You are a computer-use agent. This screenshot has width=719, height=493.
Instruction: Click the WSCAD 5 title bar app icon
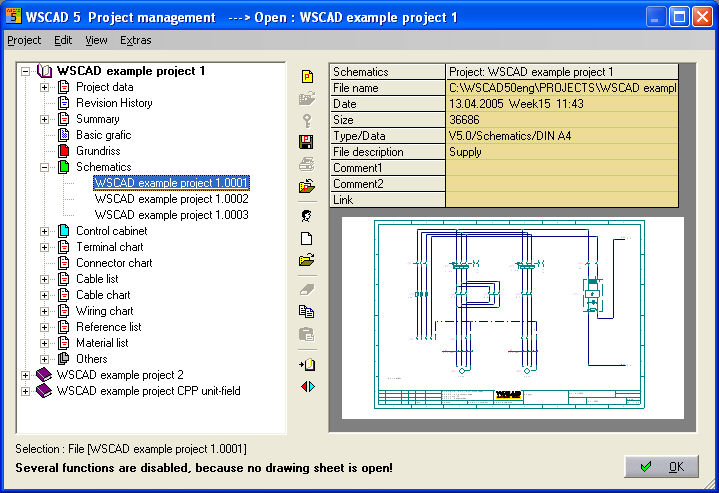pos(13,16)
